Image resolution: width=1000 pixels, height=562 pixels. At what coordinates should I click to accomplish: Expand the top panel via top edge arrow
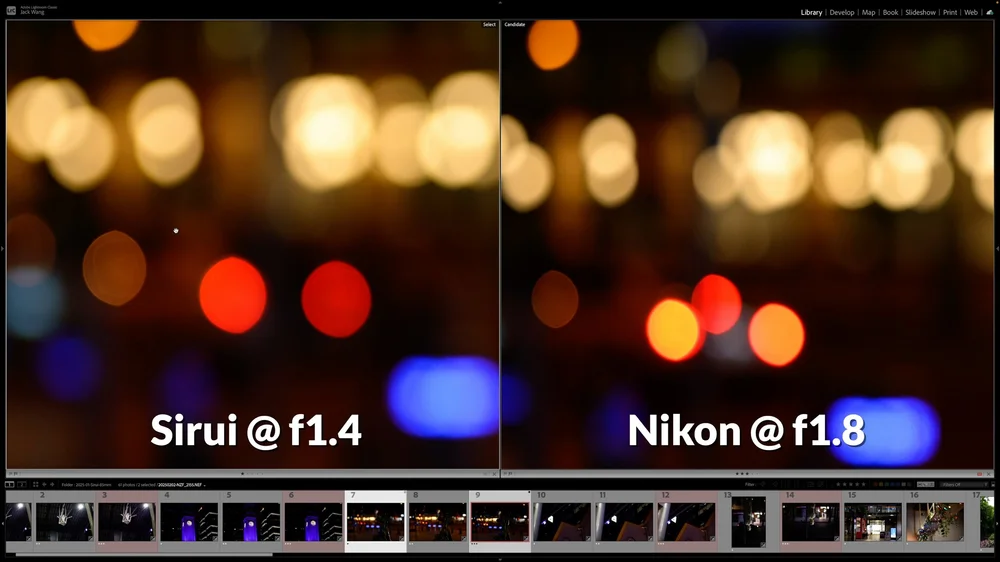[500, 3]
